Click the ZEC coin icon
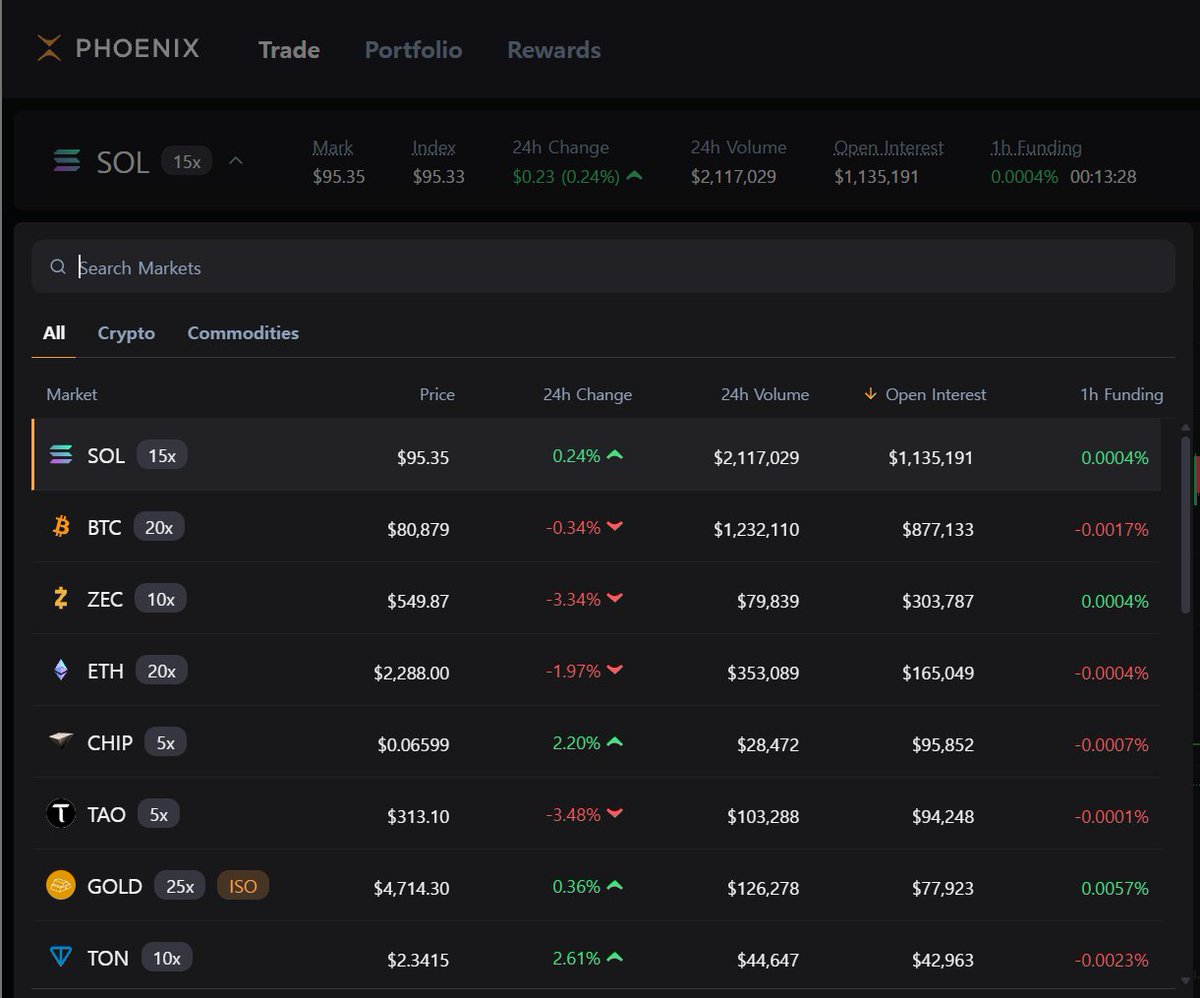 [x=61, y=598]
